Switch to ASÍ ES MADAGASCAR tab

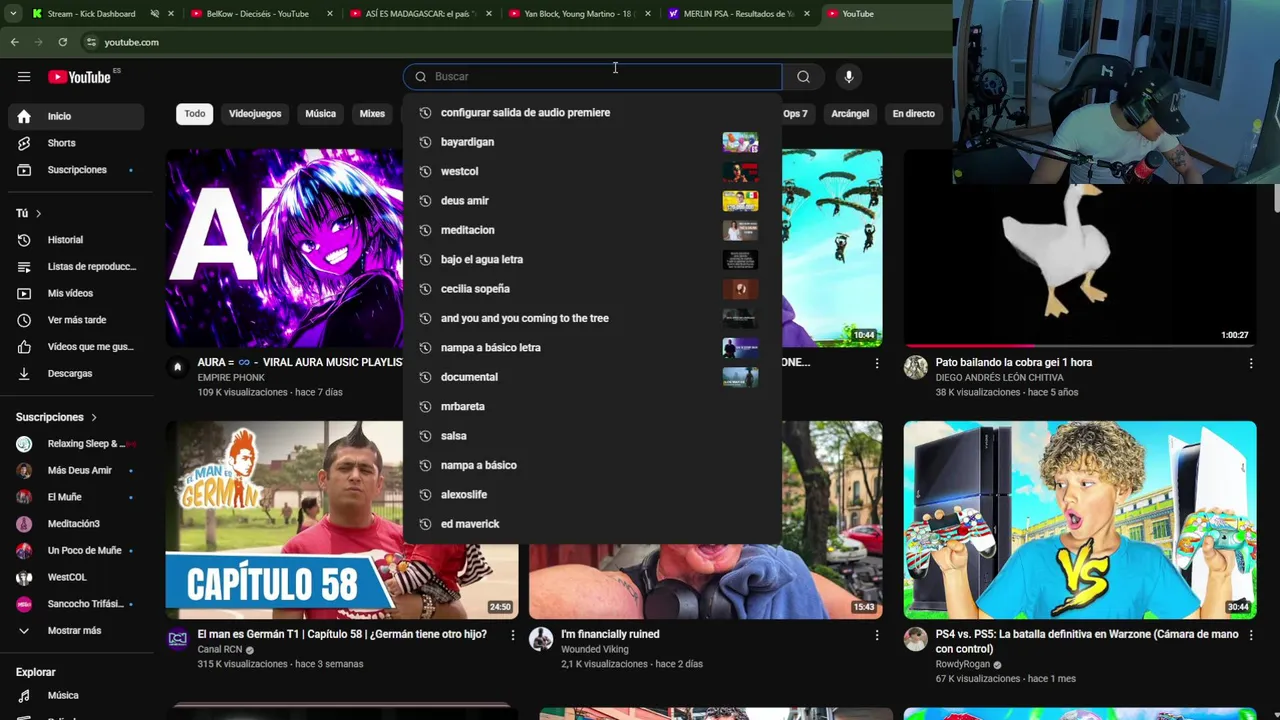point(421,14)
